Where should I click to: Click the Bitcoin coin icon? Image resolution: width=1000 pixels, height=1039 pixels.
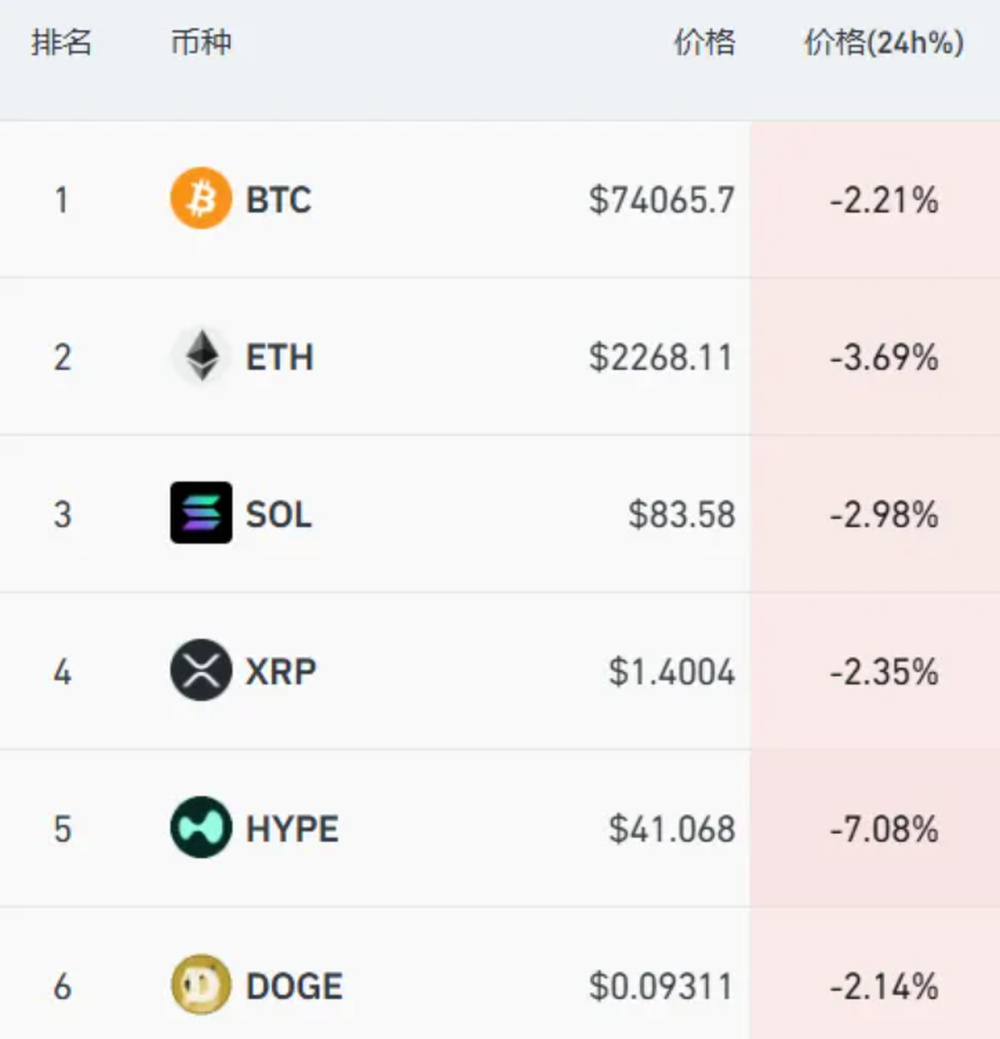click(201, 199)
